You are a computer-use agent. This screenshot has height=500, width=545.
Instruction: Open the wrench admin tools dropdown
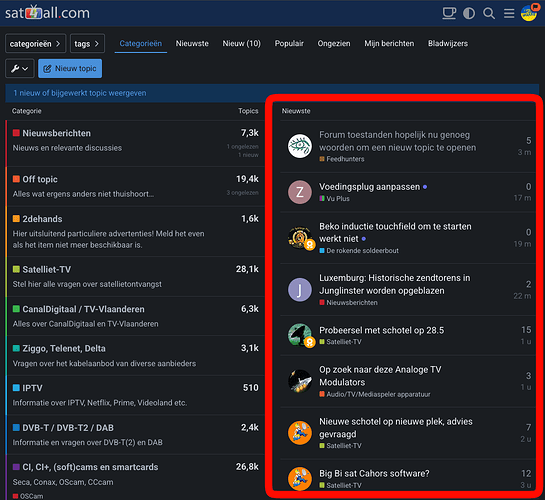tap(19, 68)
